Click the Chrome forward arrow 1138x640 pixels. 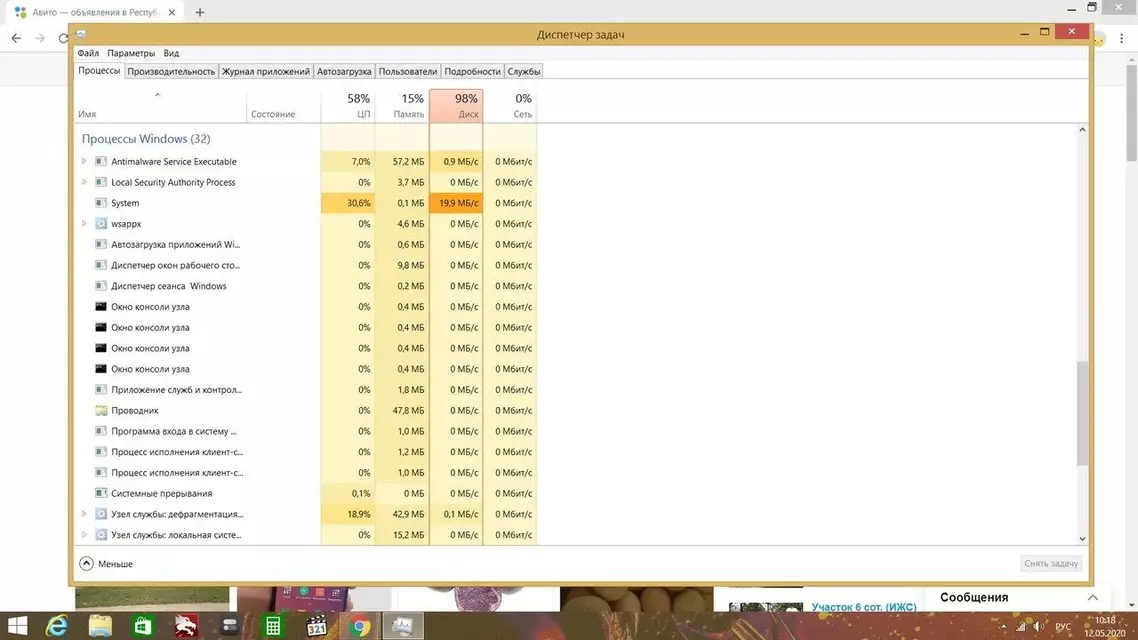pos(40,38)
